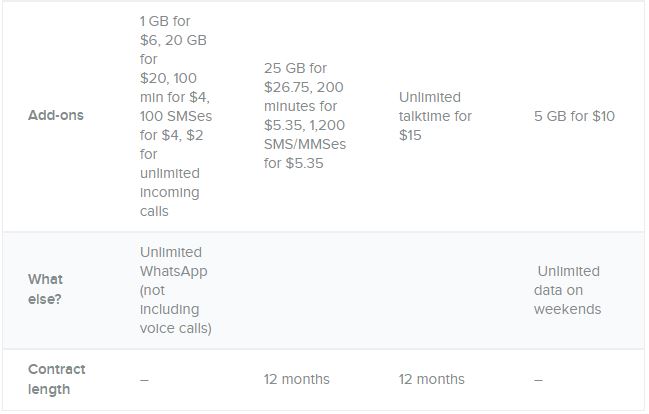
Task: Click the "Unlimited data on weekends" cell
Action: pyautogui.click(x=567, y=290)
